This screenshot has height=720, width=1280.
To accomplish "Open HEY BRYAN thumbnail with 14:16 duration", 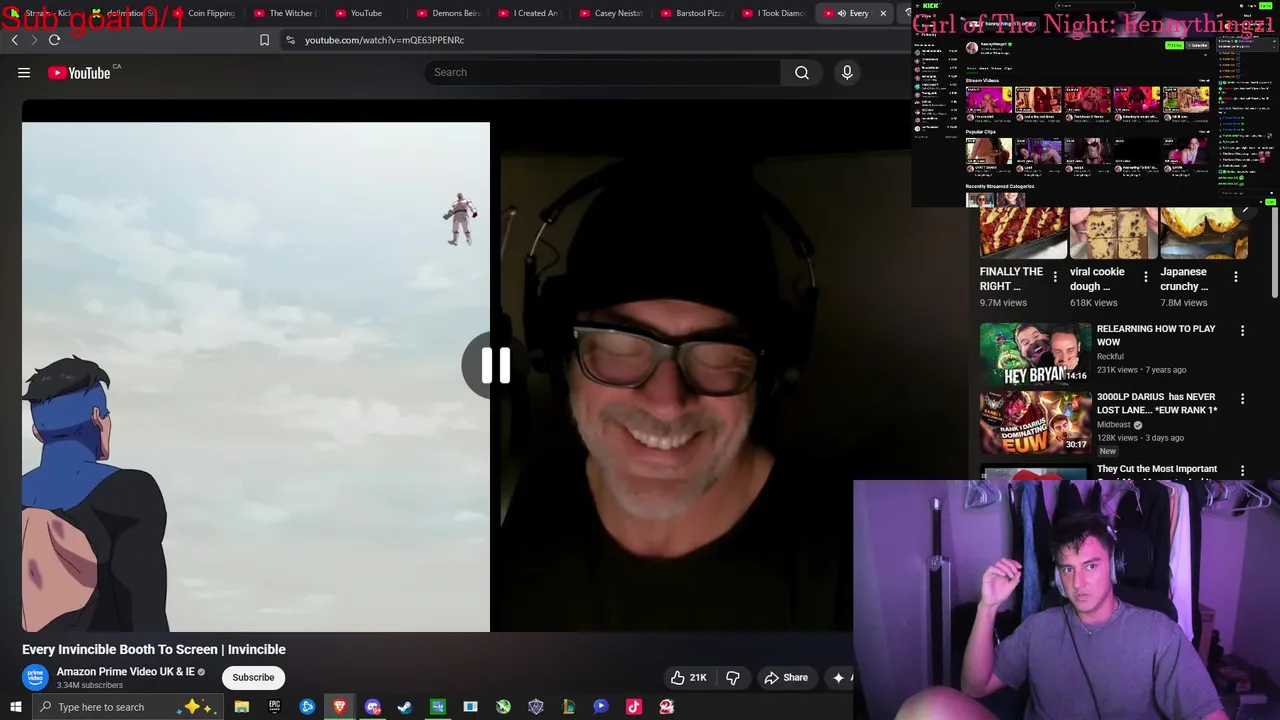I will coord(1035,353).
